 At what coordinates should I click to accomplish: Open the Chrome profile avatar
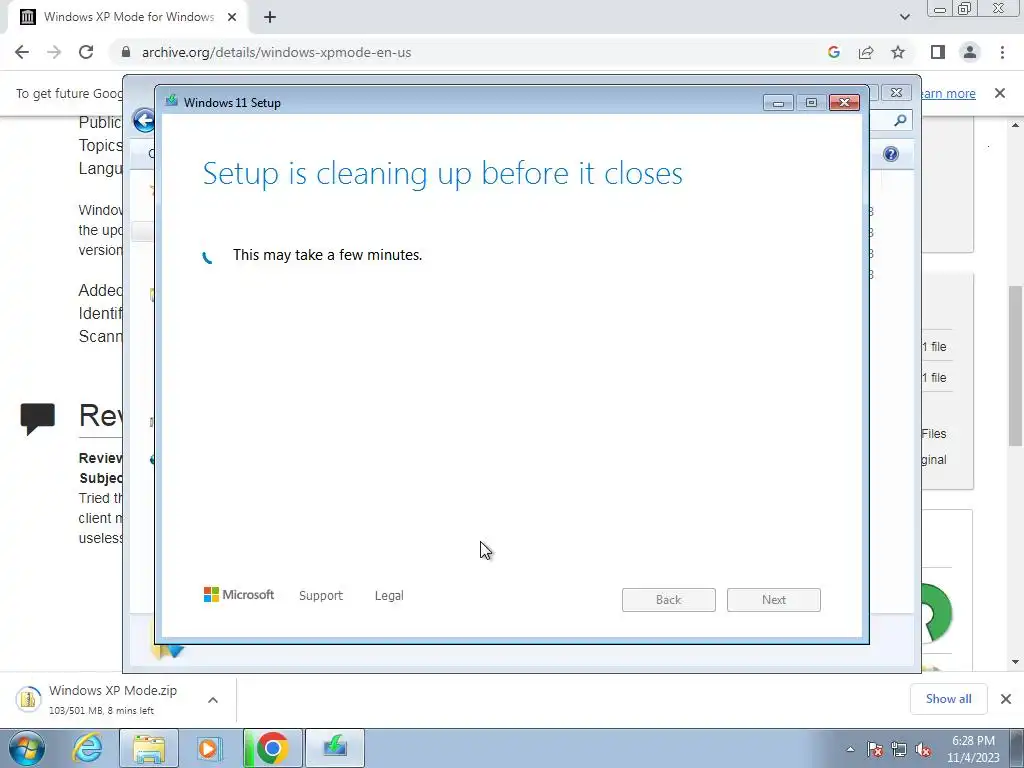(970, 52)
